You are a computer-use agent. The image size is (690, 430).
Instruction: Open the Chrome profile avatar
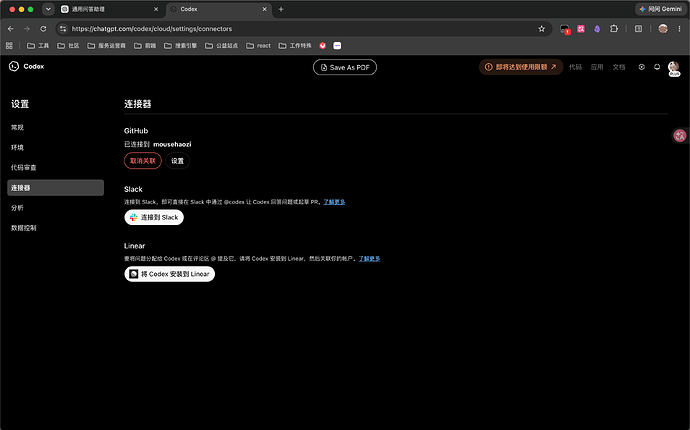pos(663,29)
